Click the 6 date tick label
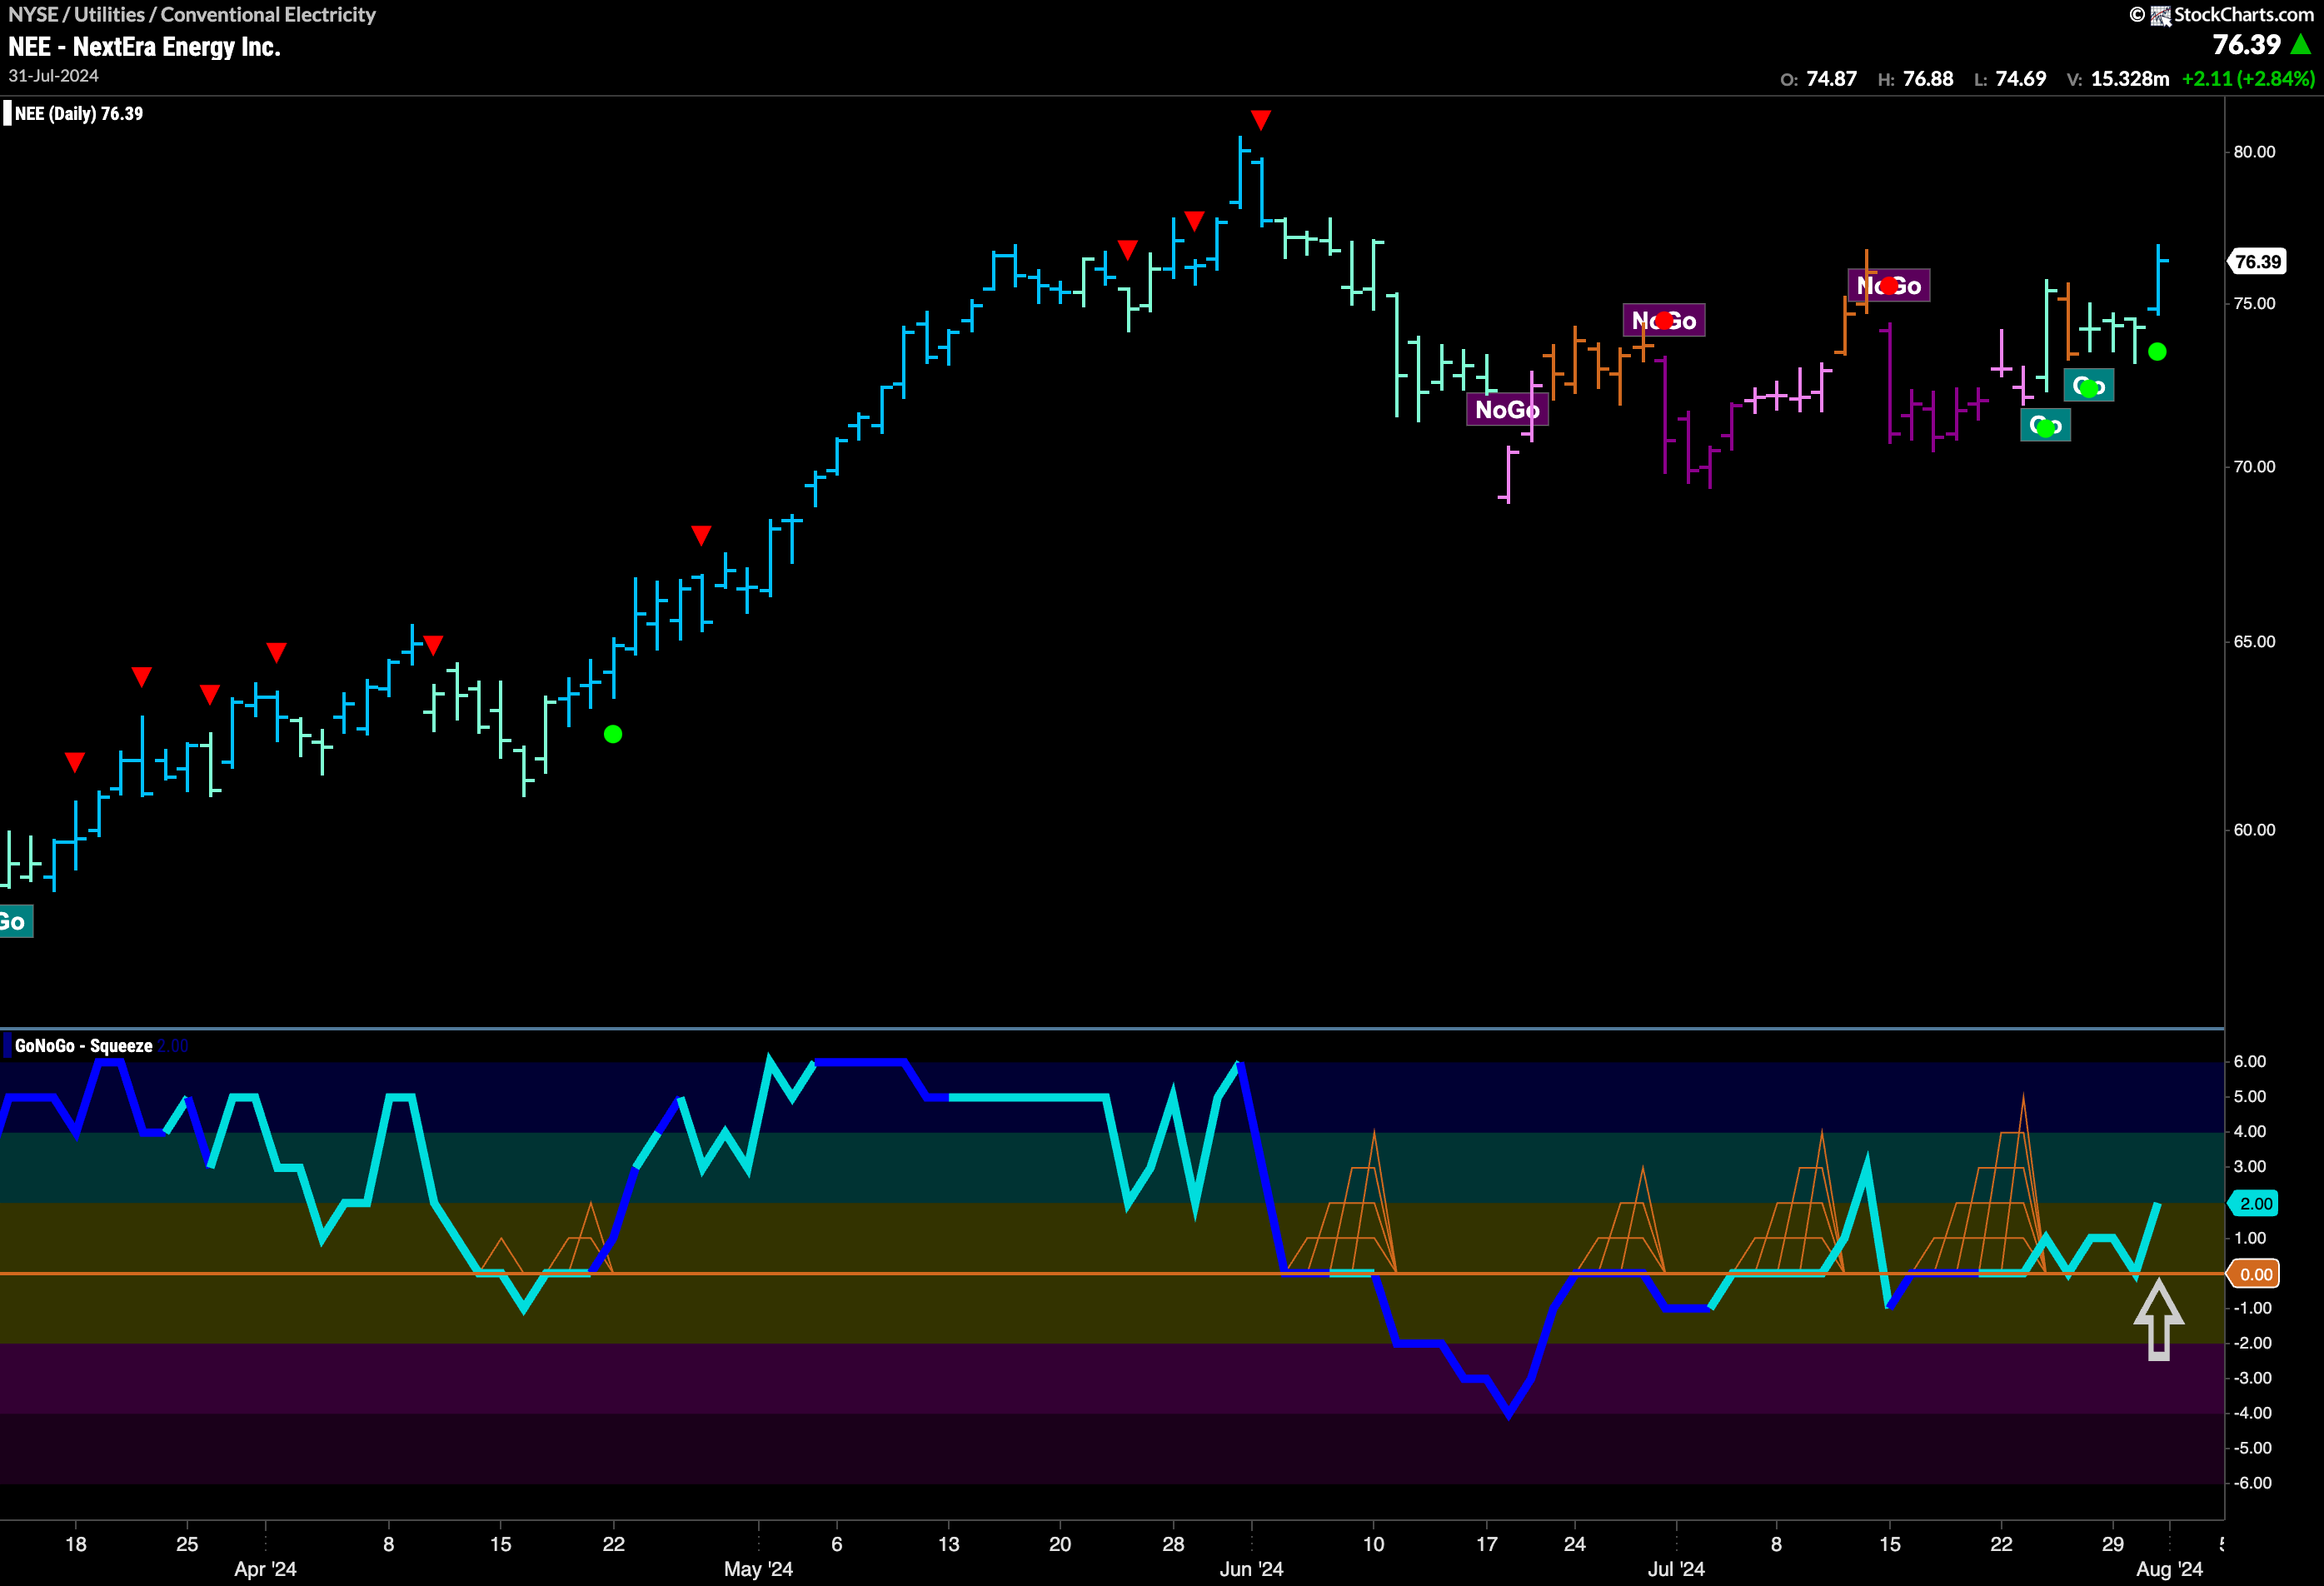Image resolution: width=2324 pixels, height=1586 pixels. click(x=837, y=1544)
